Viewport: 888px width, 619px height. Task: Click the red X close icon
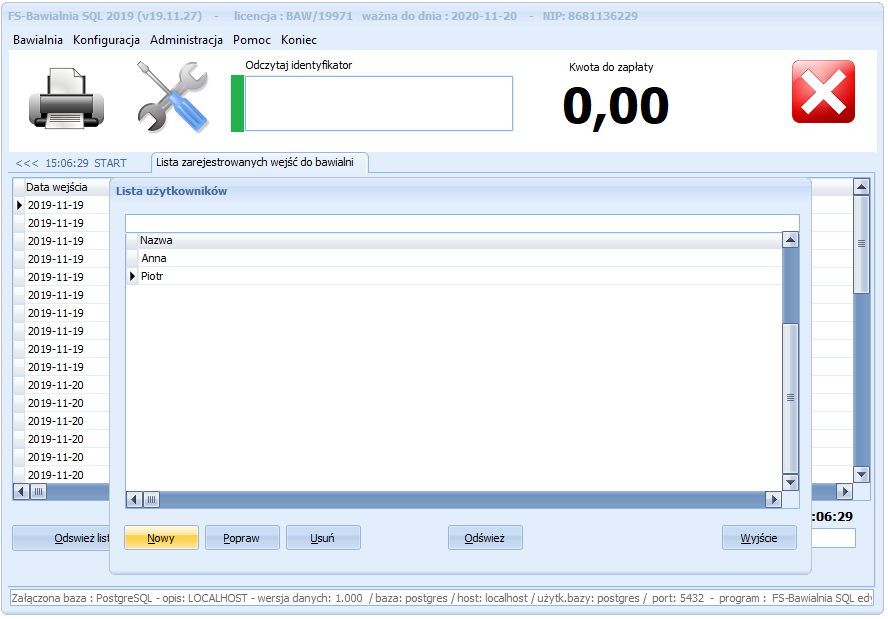(x=823, y=92)
